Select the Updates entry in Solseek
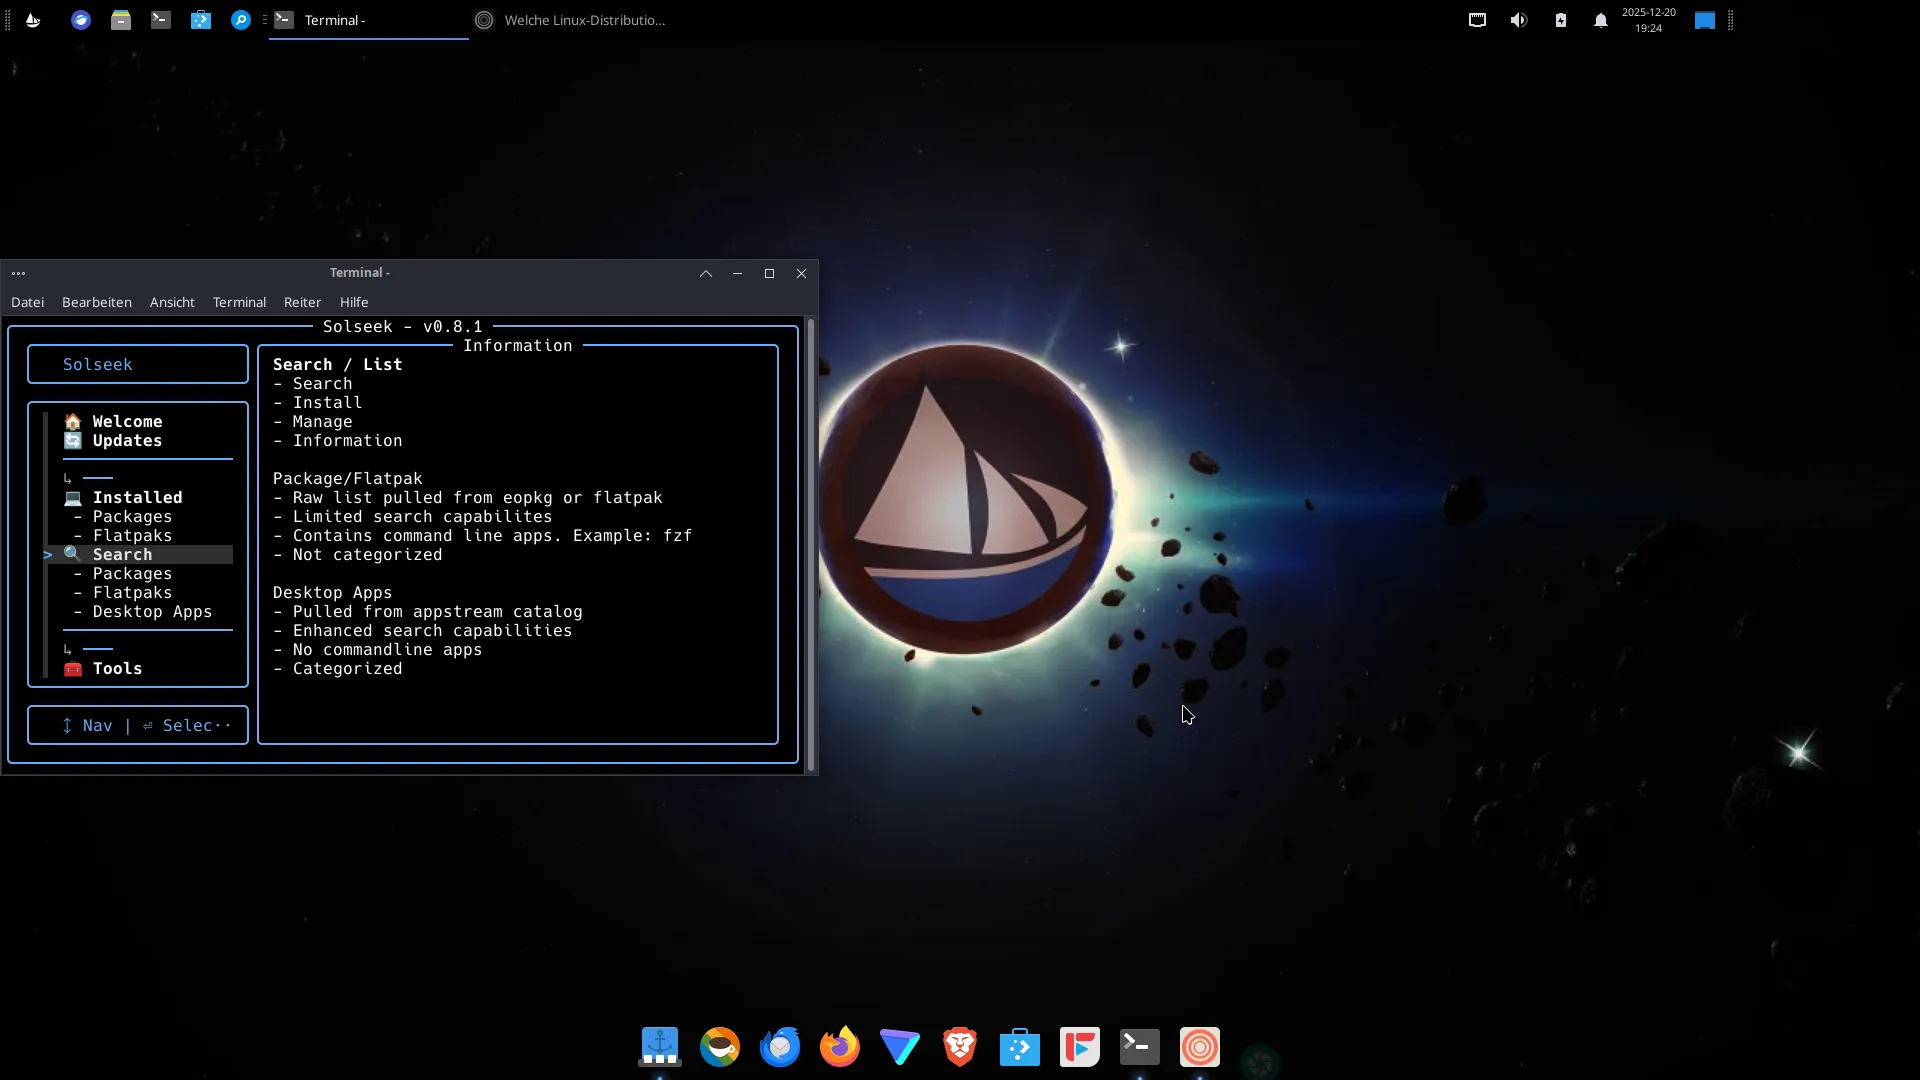1920x1080 pixels. (x=127, y=441)
